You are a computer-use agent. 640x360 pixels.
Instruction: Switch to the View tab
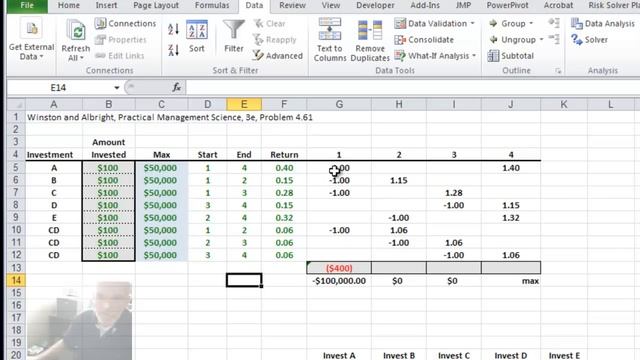tap(331, 5)
